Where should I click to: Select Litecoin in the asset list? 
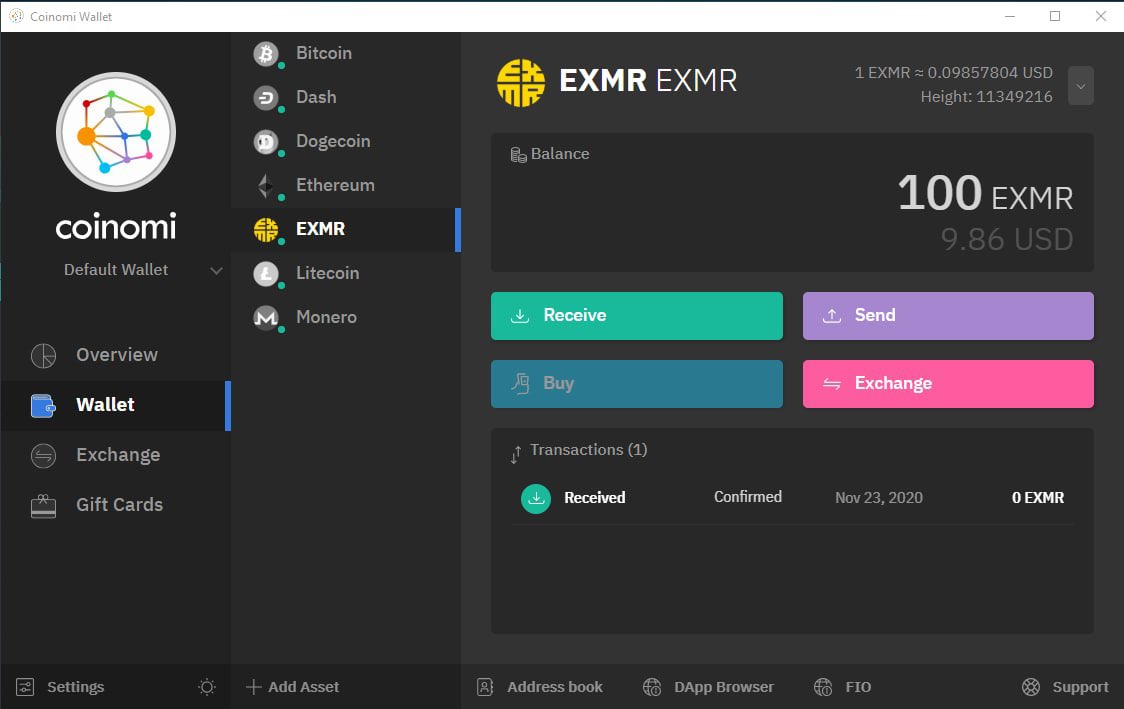pos(346,274)
